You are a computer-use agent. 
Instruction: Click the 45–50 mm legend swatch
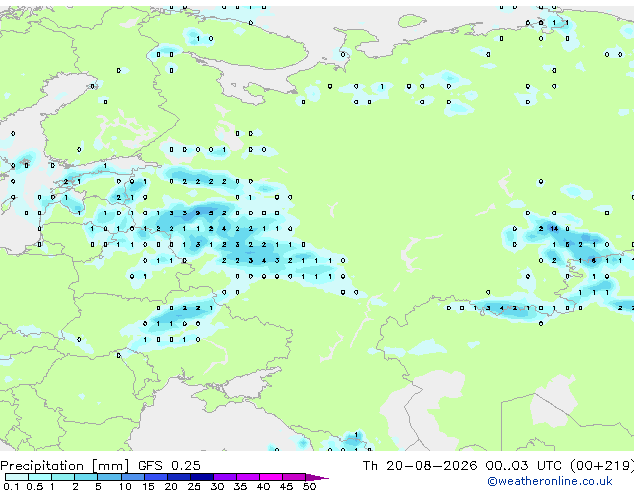coord(294,477)
